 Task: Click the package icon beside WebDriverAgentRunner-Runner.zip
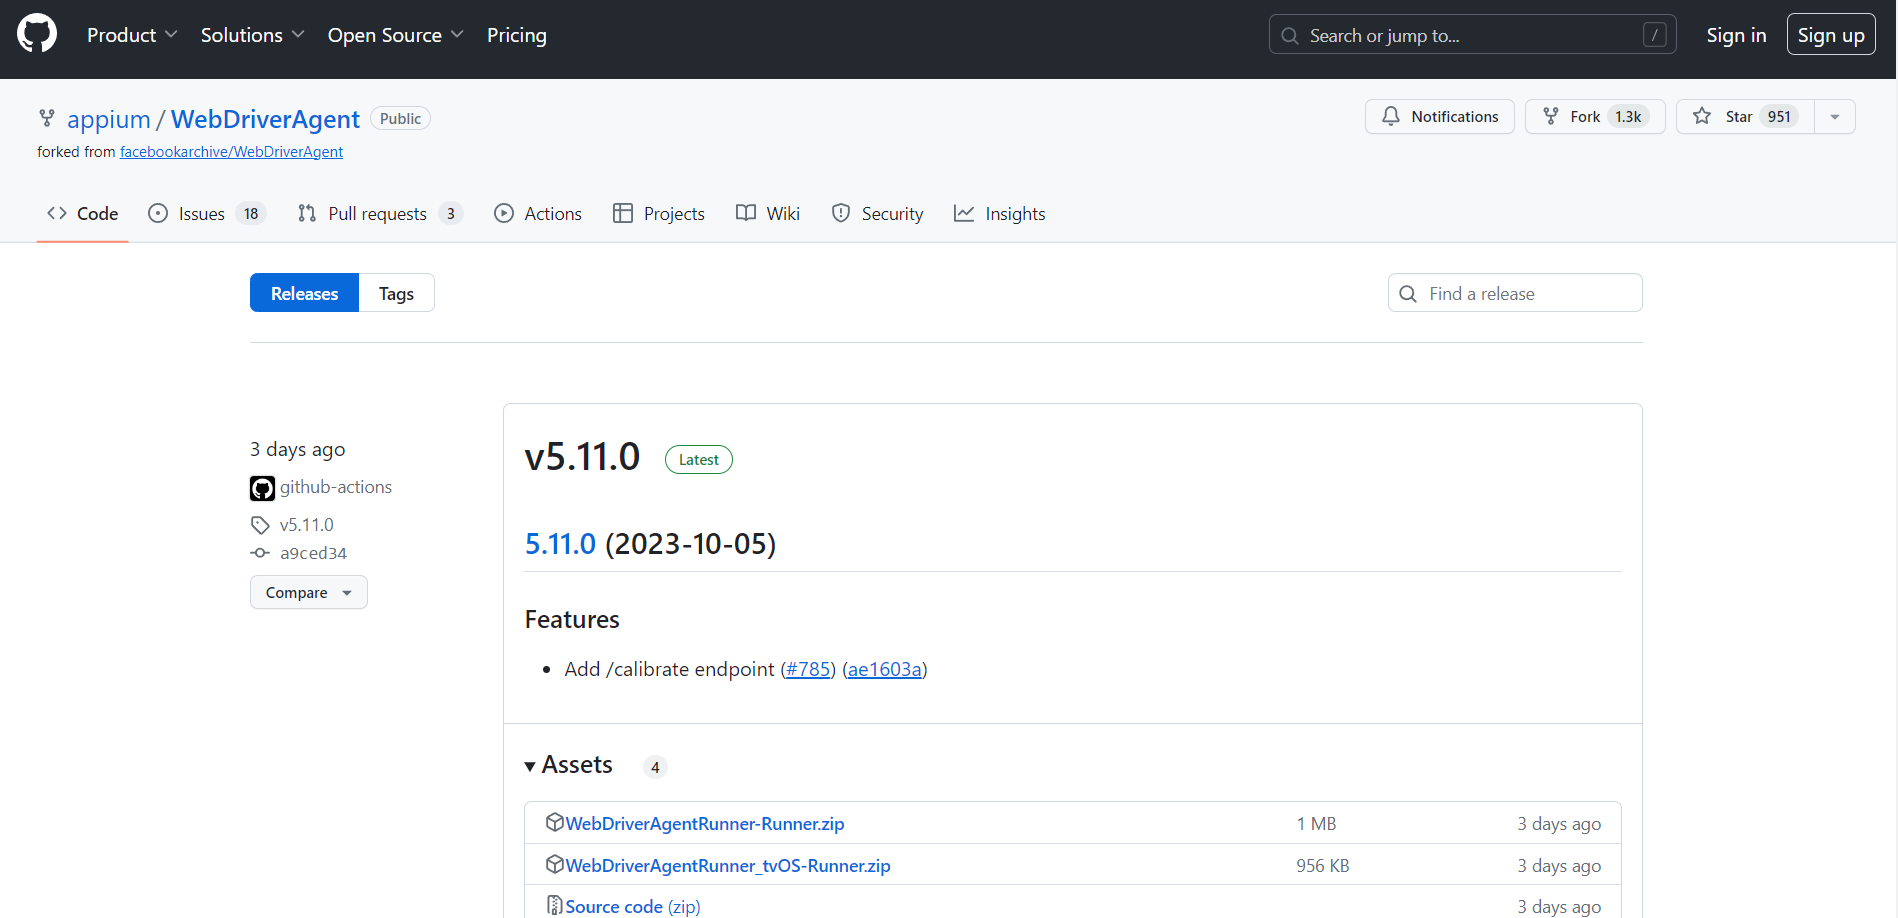coord(555,822)
